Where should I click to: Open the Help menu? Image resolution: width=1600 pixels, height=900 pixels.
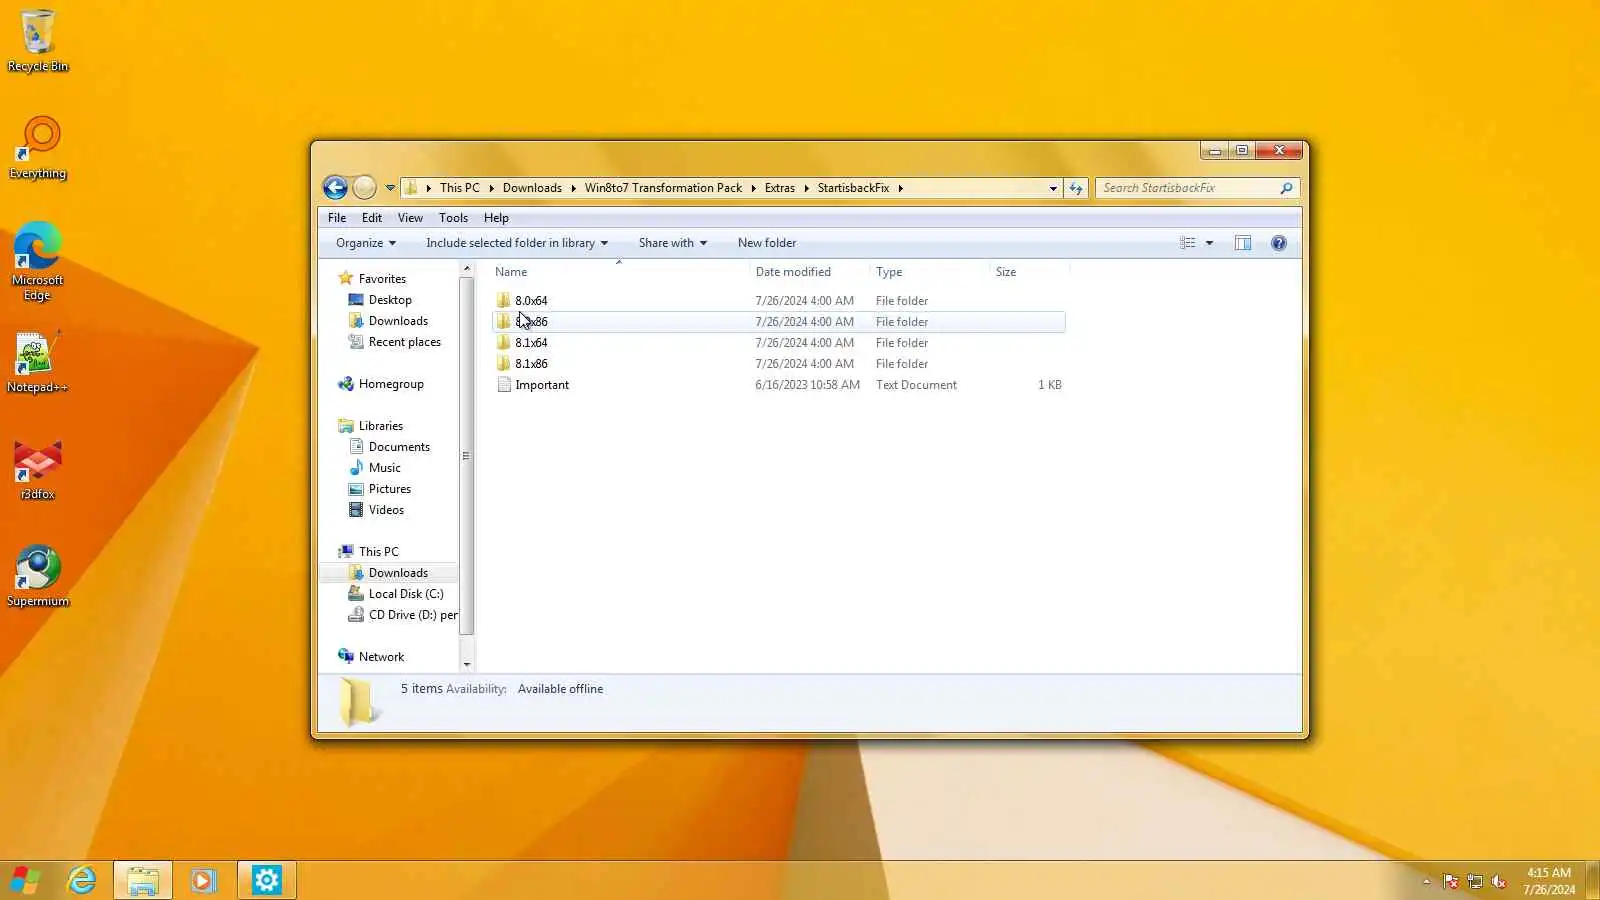pyautogui.click(x=496, y=218)
